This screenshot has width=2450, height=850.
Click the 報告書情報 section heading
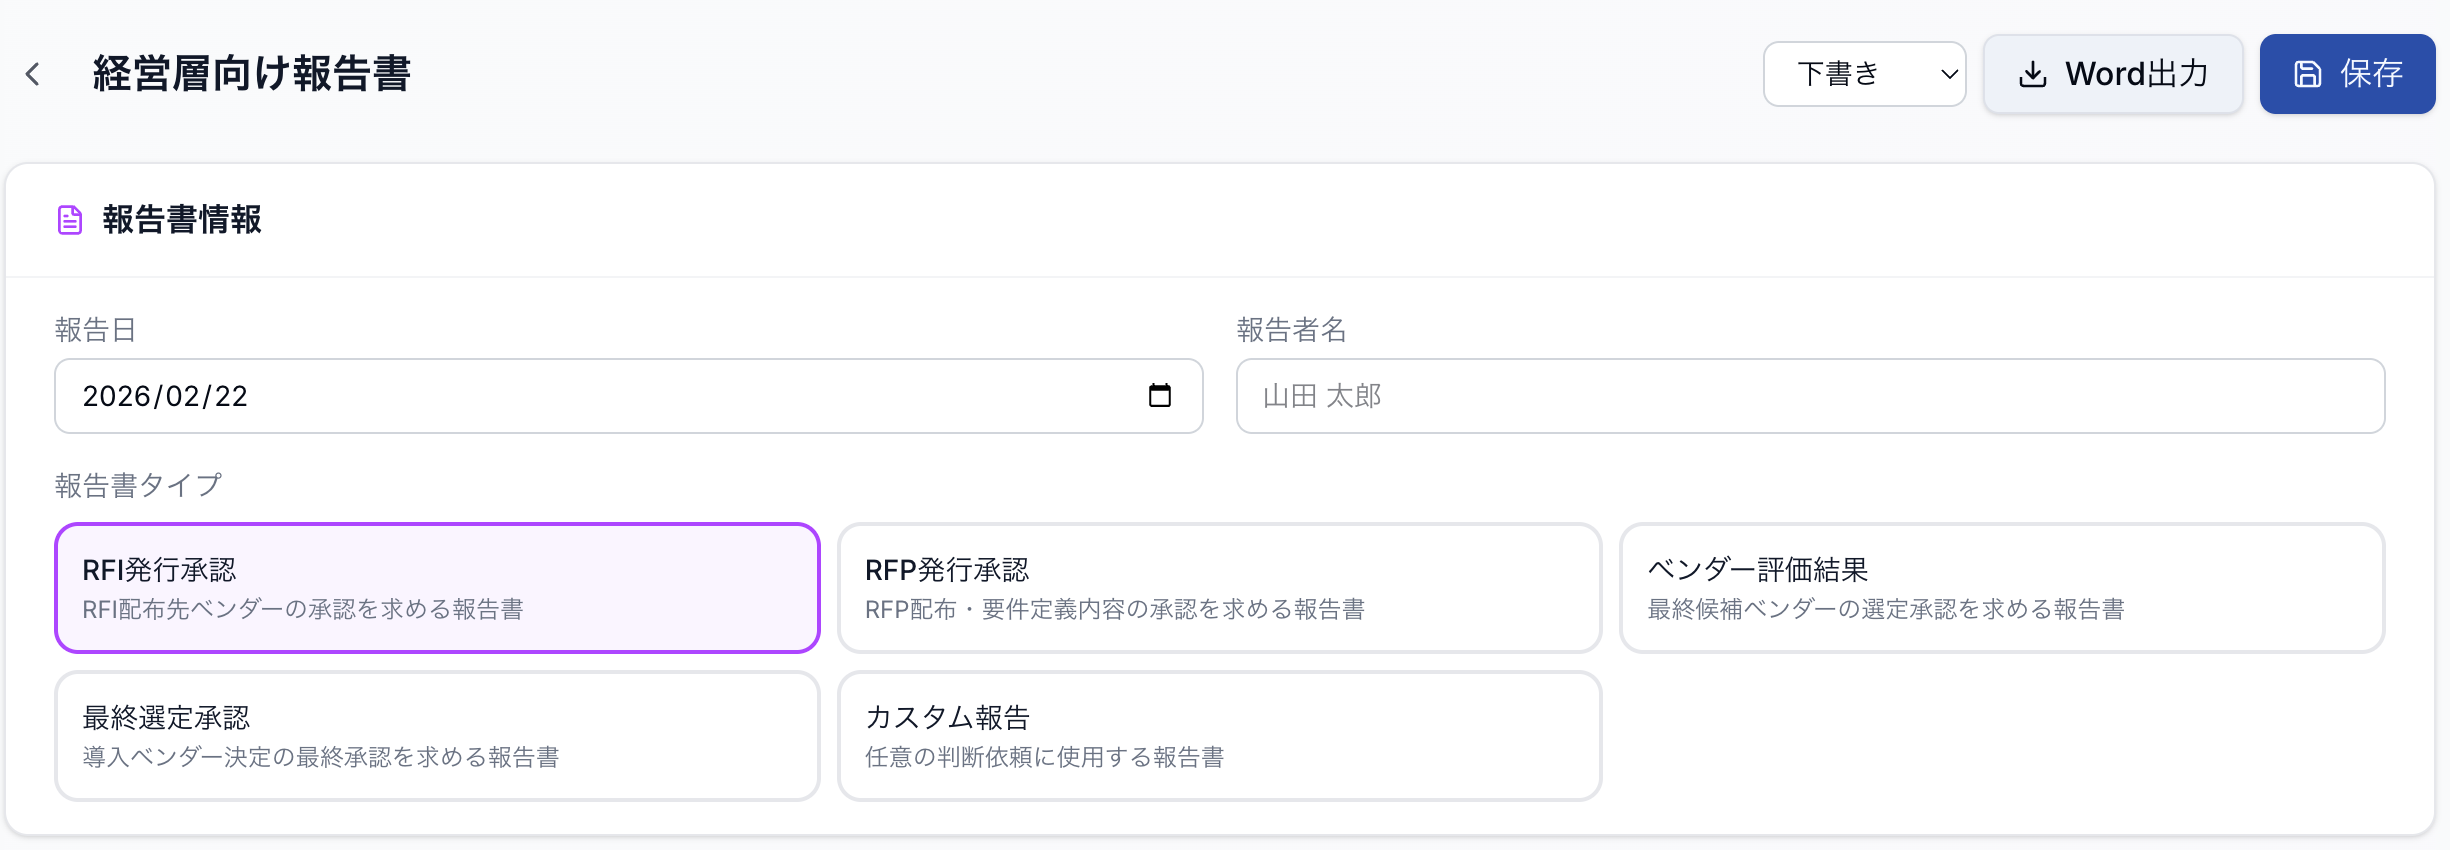[x=182, y=220]
